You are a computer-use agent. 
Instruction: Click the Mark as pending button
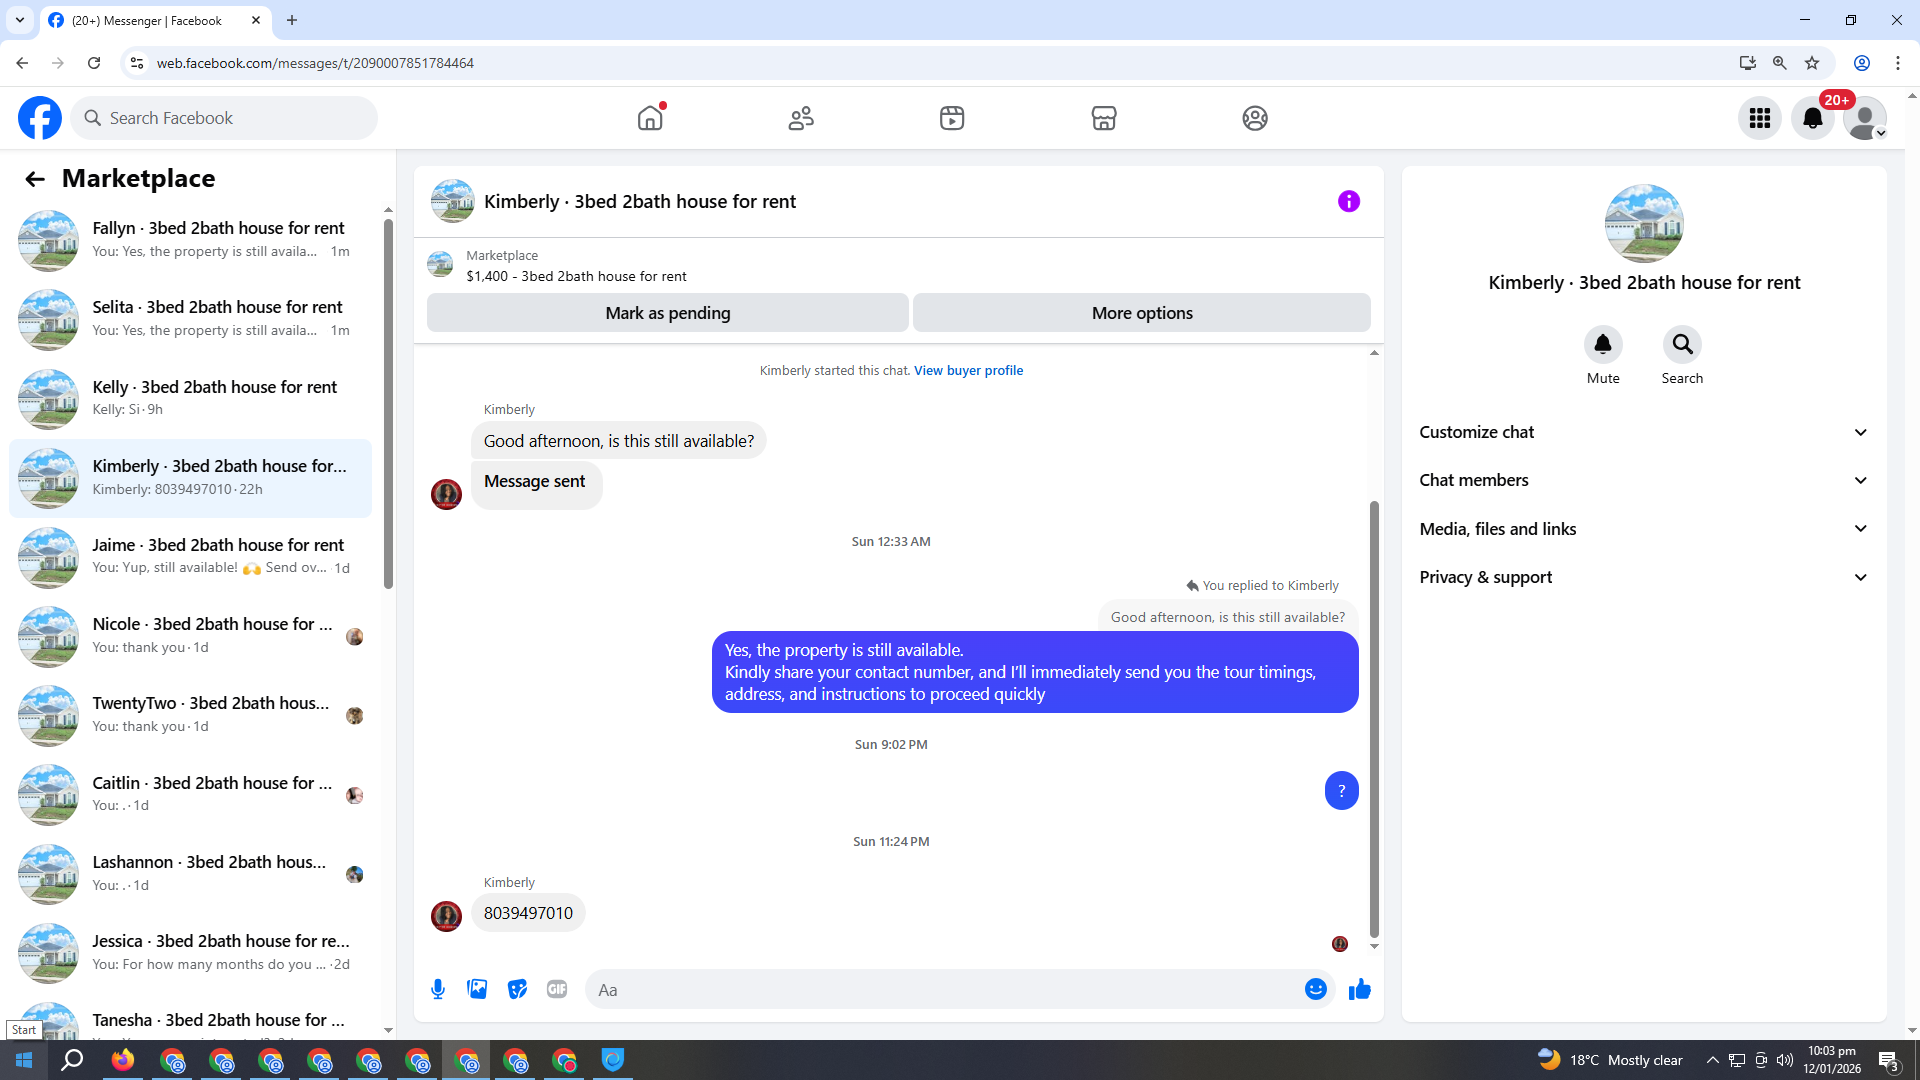pyautogui.click(x=667, y=313)
